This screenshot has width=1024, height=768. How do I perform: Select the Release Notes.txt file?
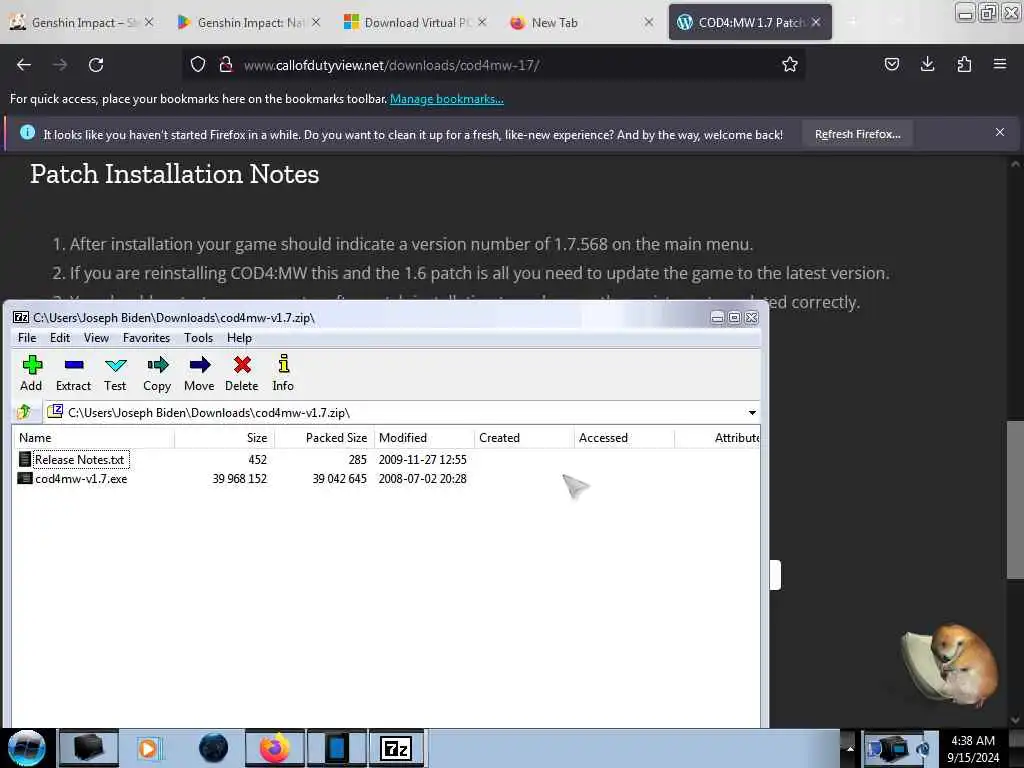79,460
